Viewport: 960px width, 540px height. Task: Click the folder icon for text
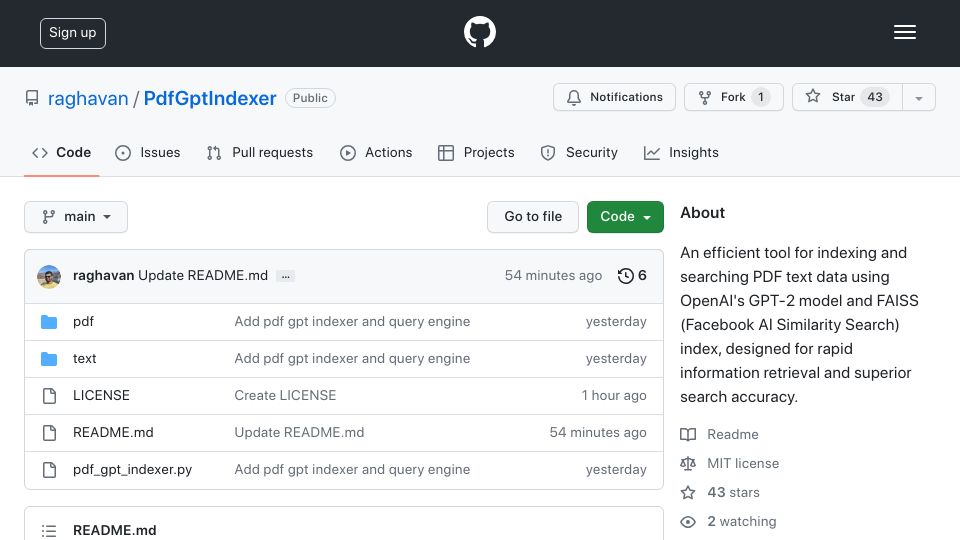click(x=49, y=359)
